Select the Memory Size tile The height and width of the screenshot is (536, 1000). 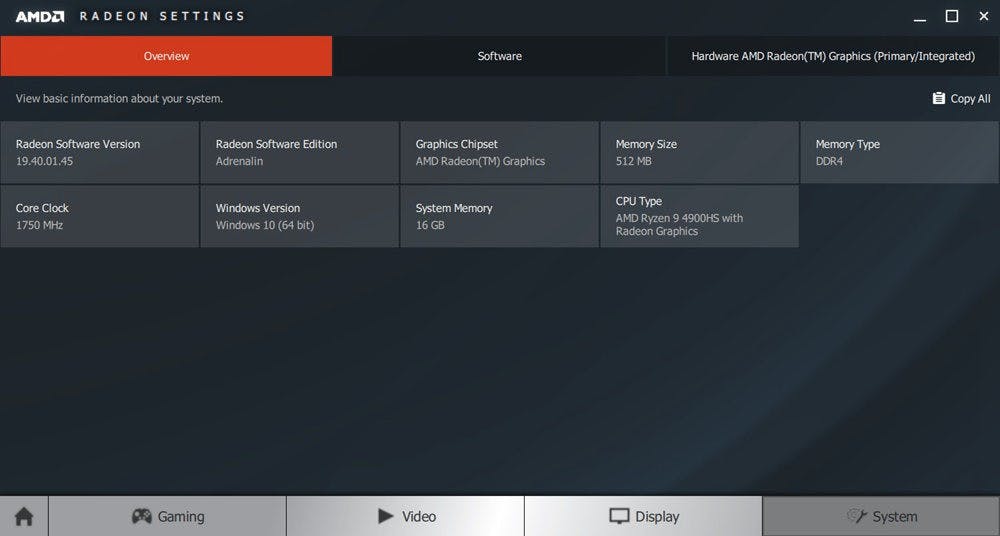point(700,153)
